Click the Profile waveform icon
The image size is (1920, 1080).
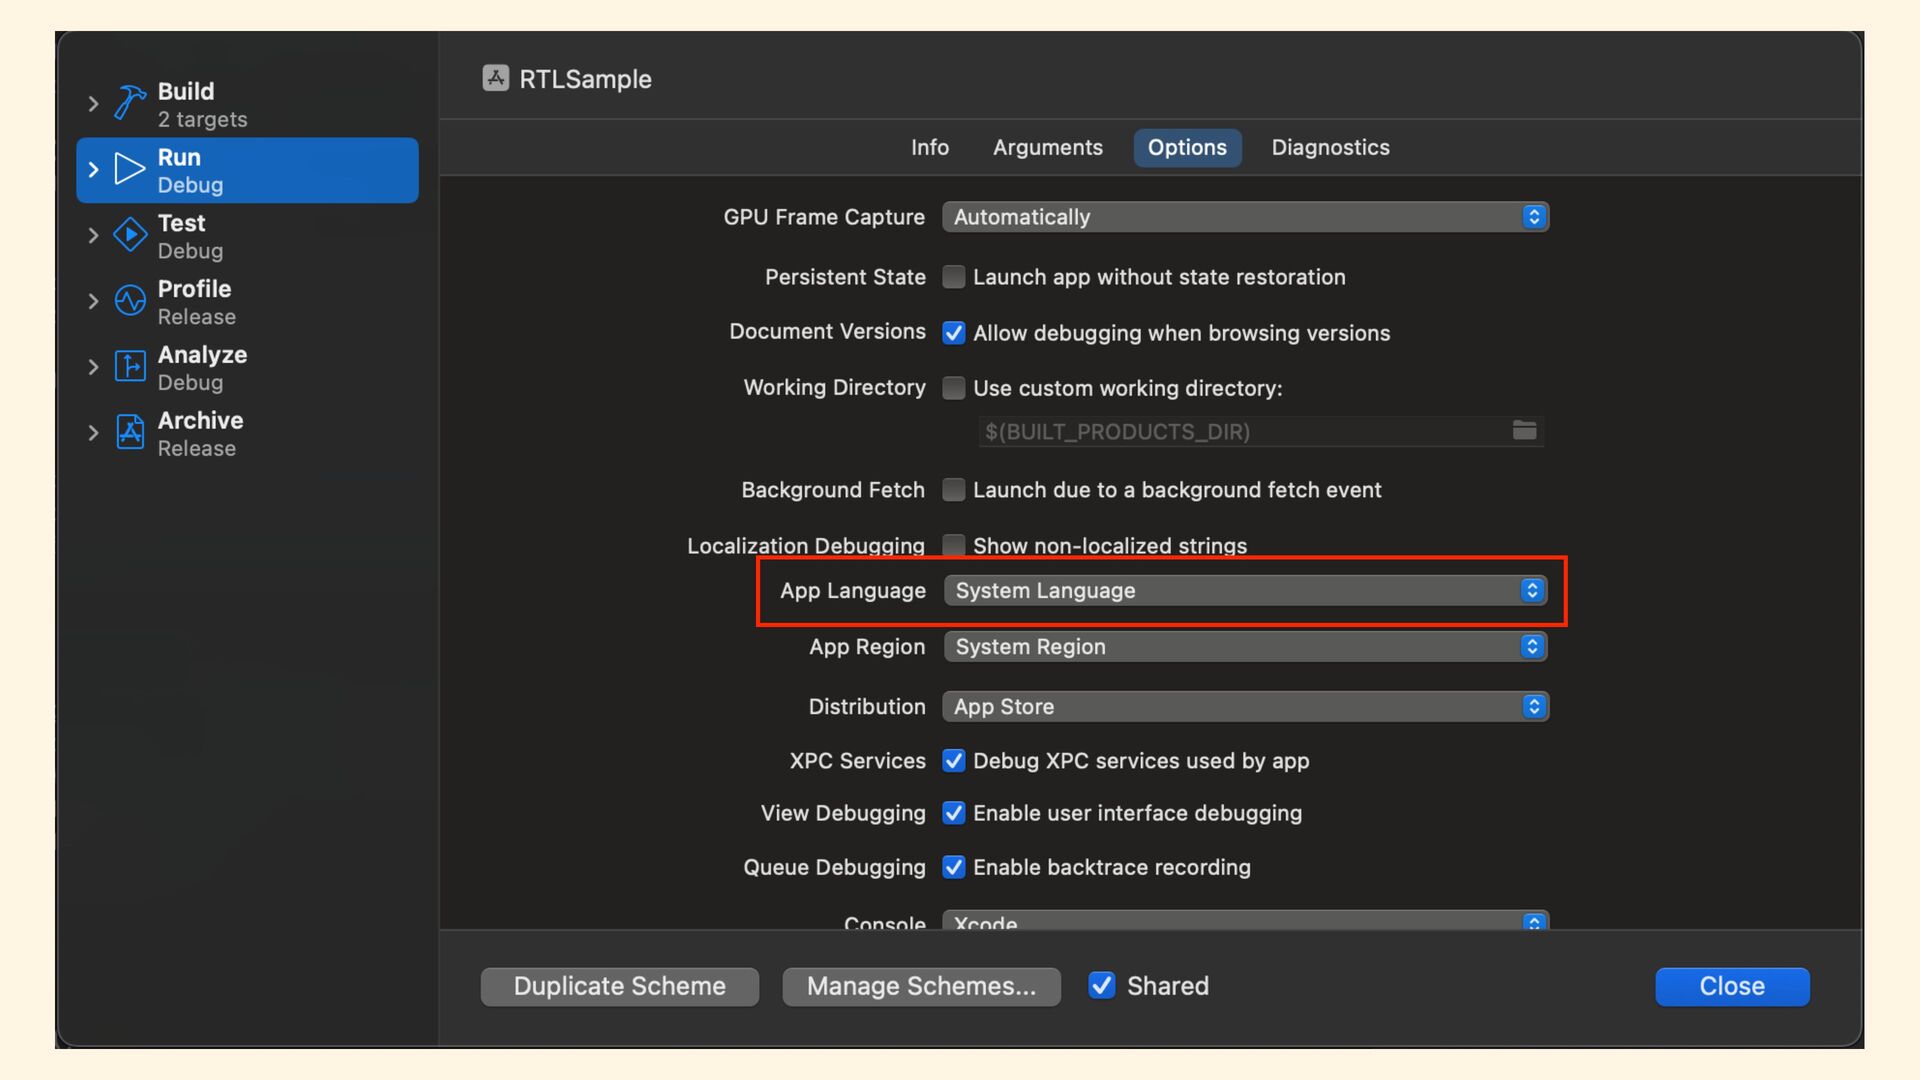click(130, 300)
